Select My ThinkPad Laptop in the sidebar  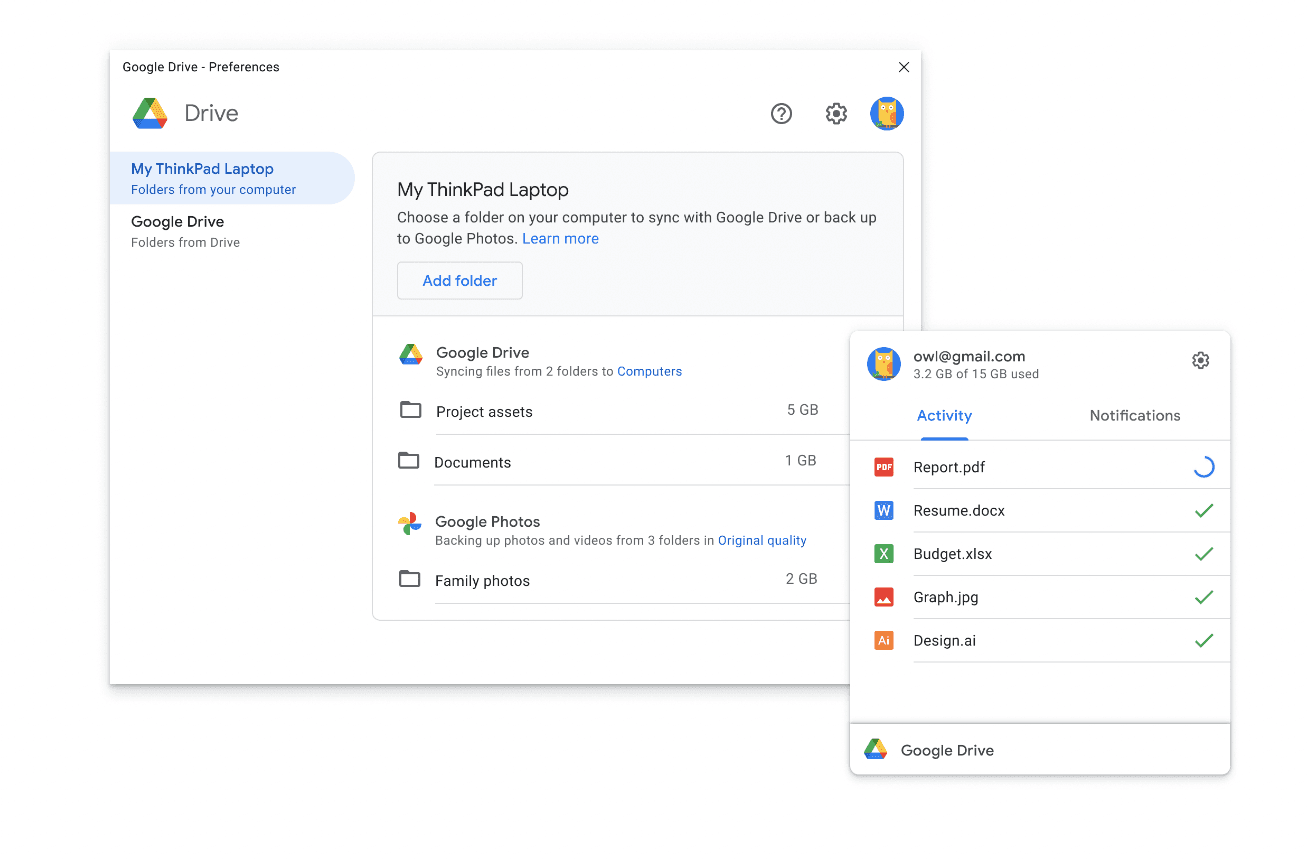click(x=200, y=178)
